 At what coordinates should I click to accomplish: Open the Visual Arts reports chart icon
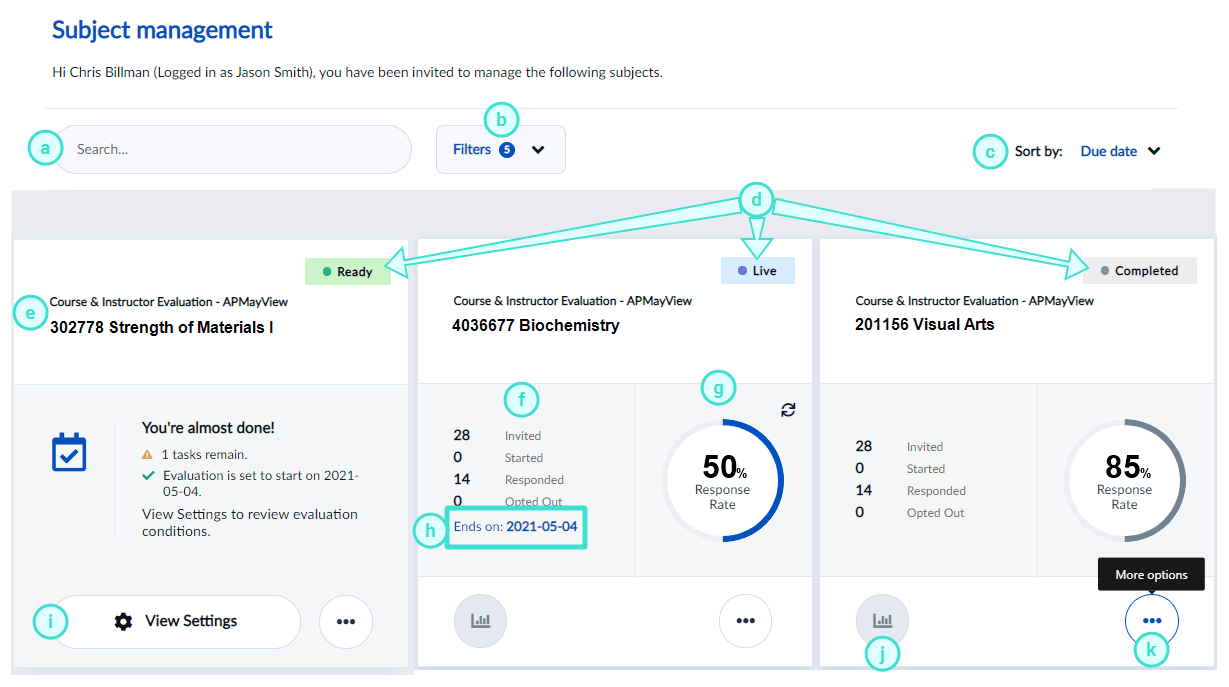(x=882, y=621)
